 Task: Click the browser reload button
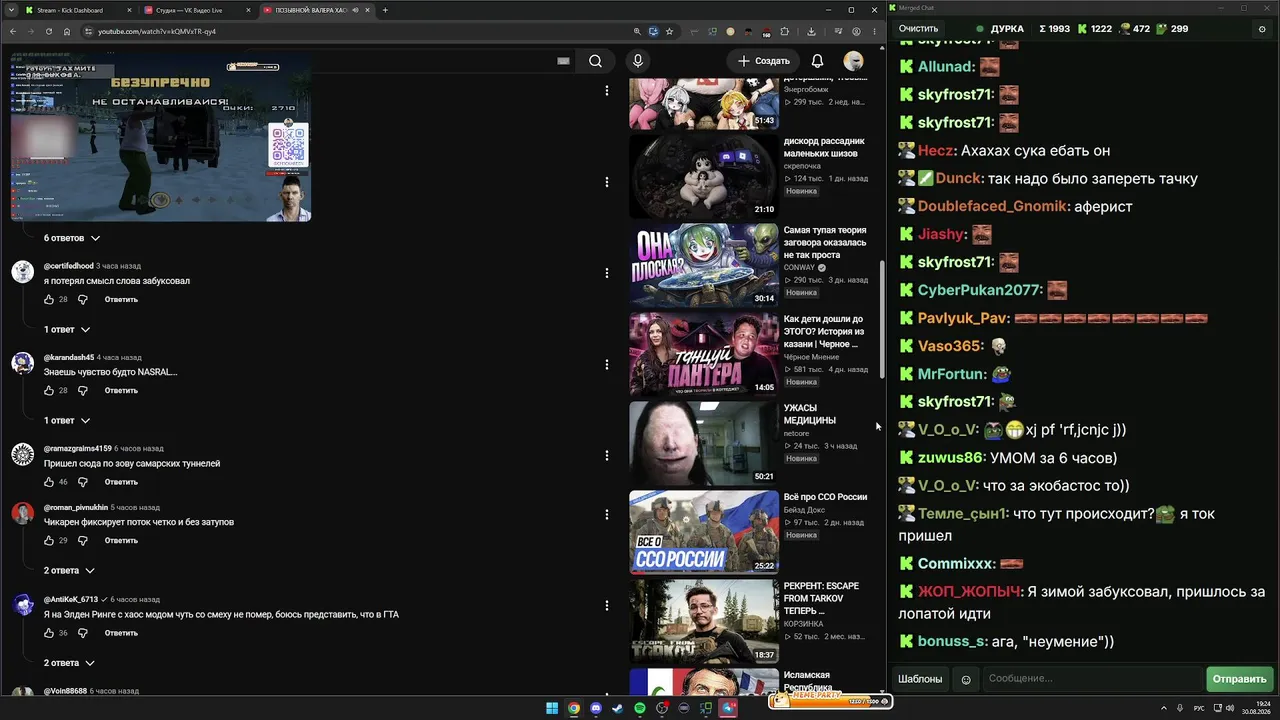point(49,31)
